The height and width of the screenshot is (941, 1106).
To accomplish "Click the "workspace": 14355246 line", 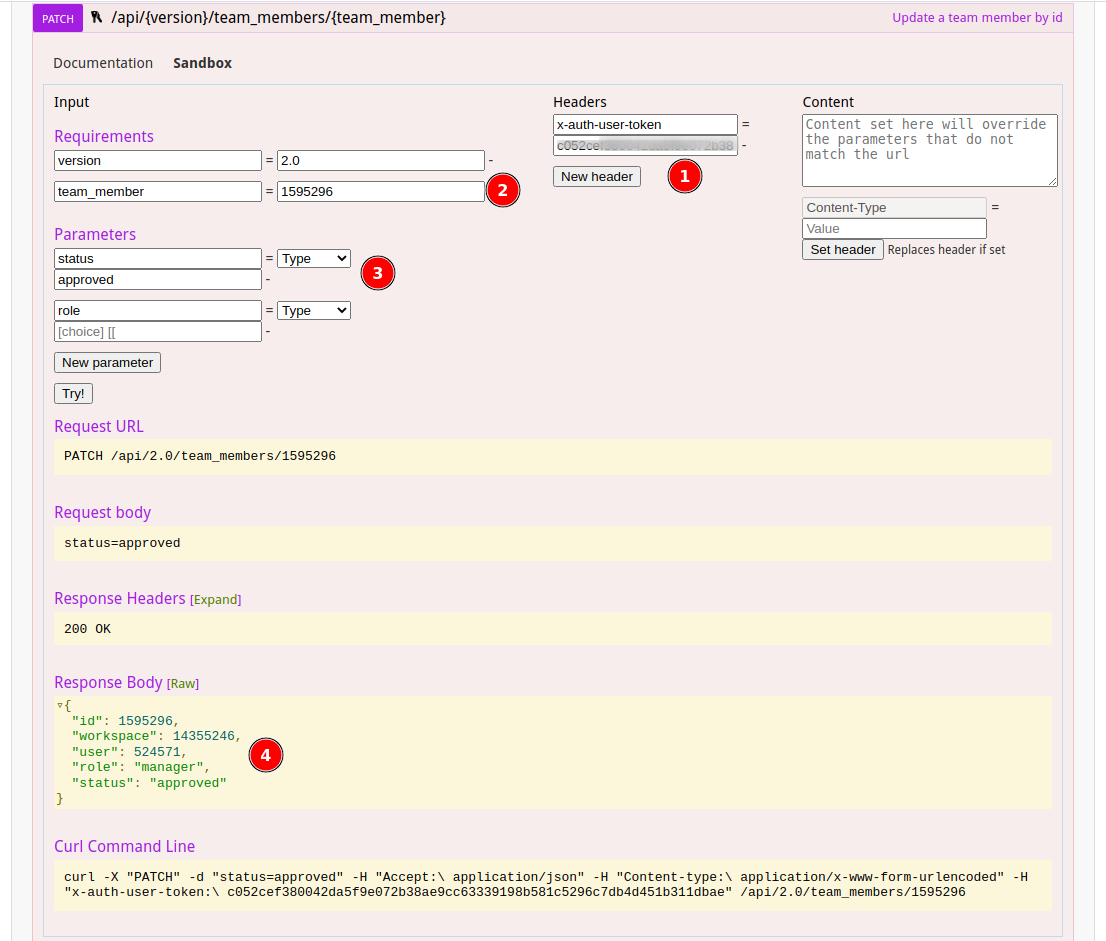I will pyautogui.click(x=156, y=736).
